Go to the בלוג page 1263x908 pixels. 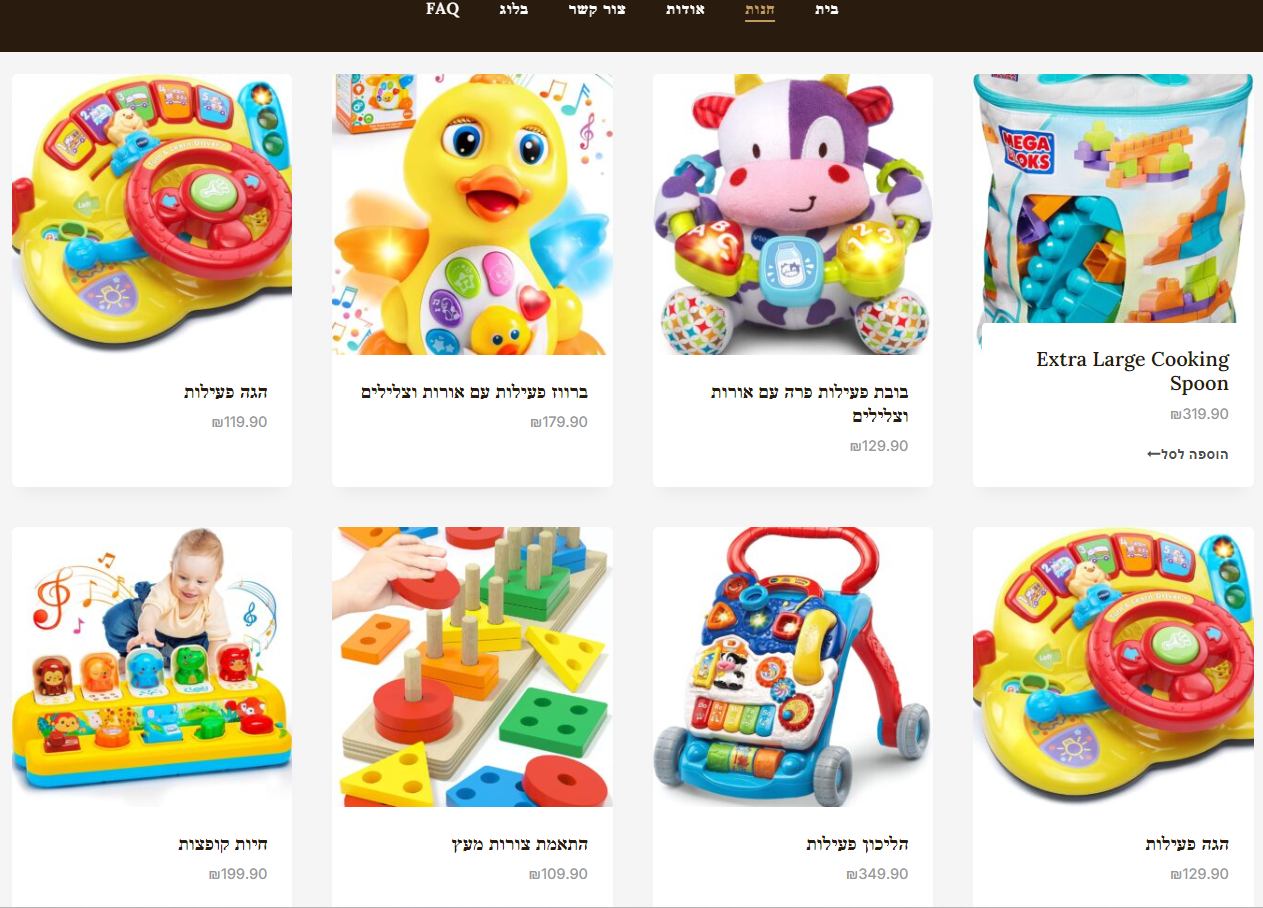[x=514, y=10]
